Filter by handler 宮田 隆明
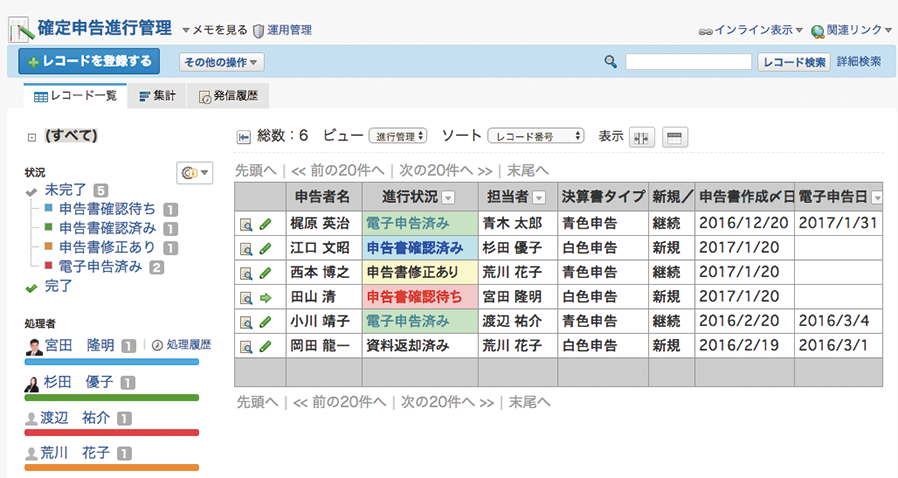 click(79, 345)
